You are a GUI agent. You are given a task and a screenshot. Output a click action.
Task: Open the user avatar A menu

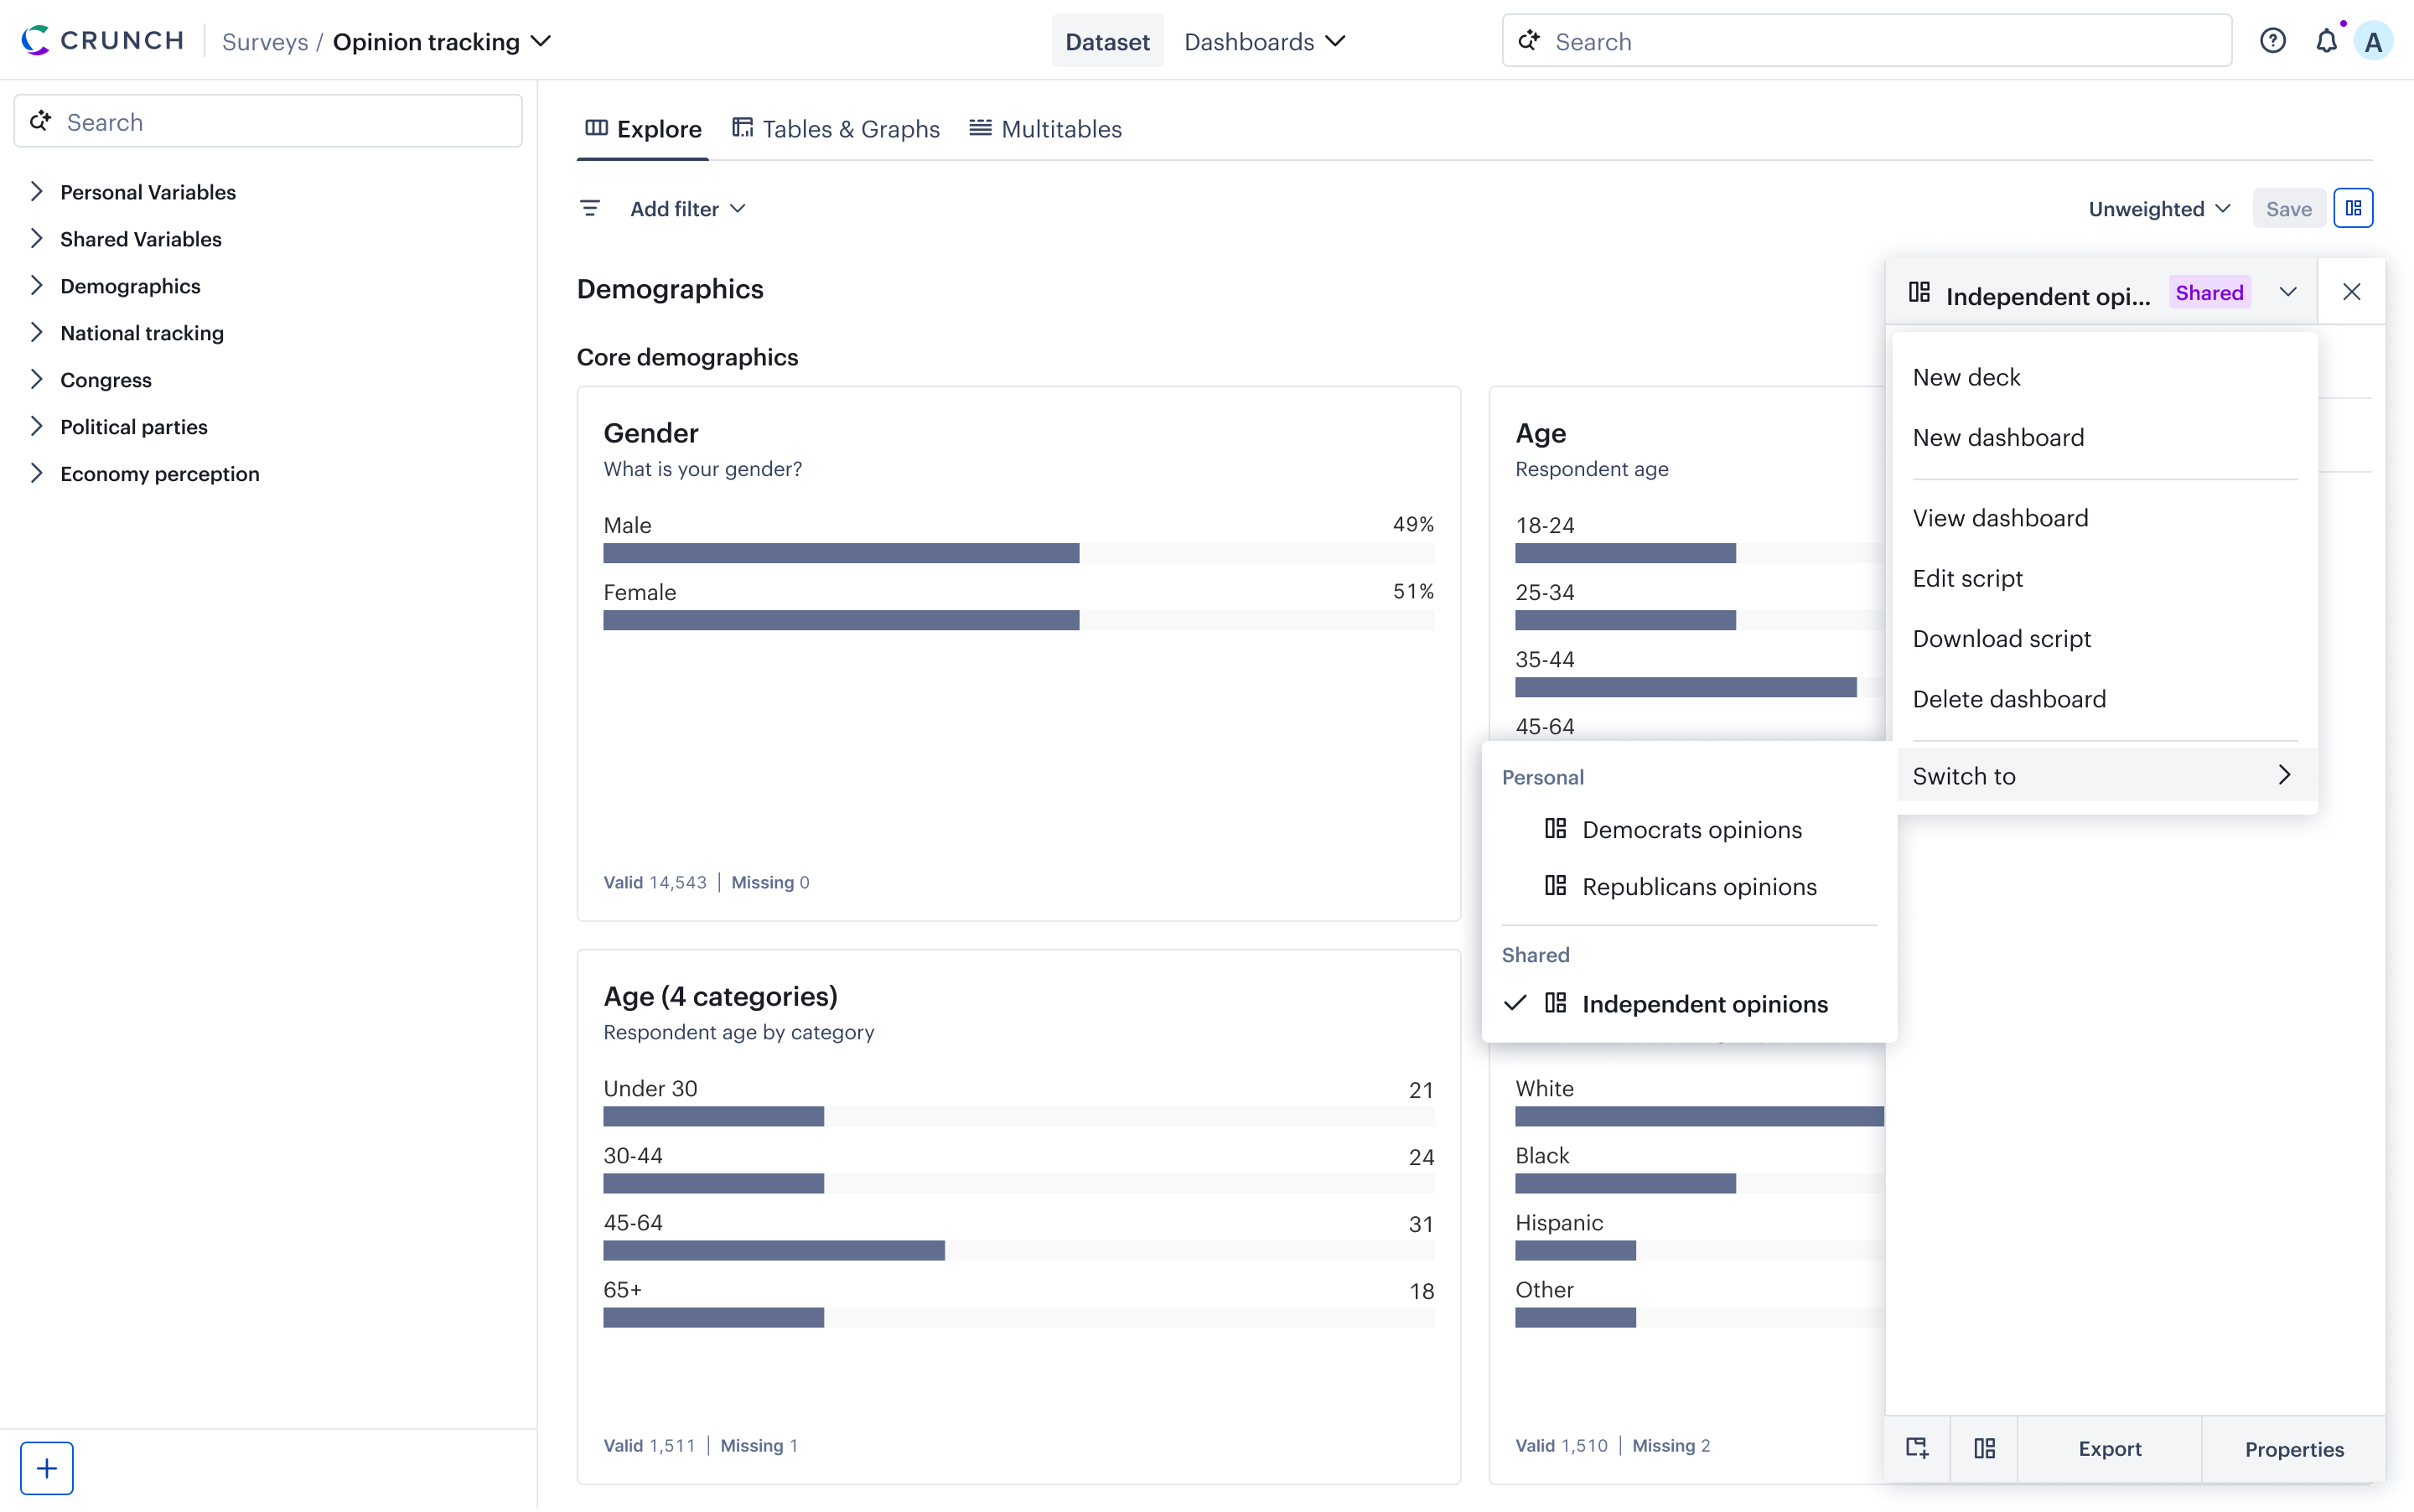2373,42
